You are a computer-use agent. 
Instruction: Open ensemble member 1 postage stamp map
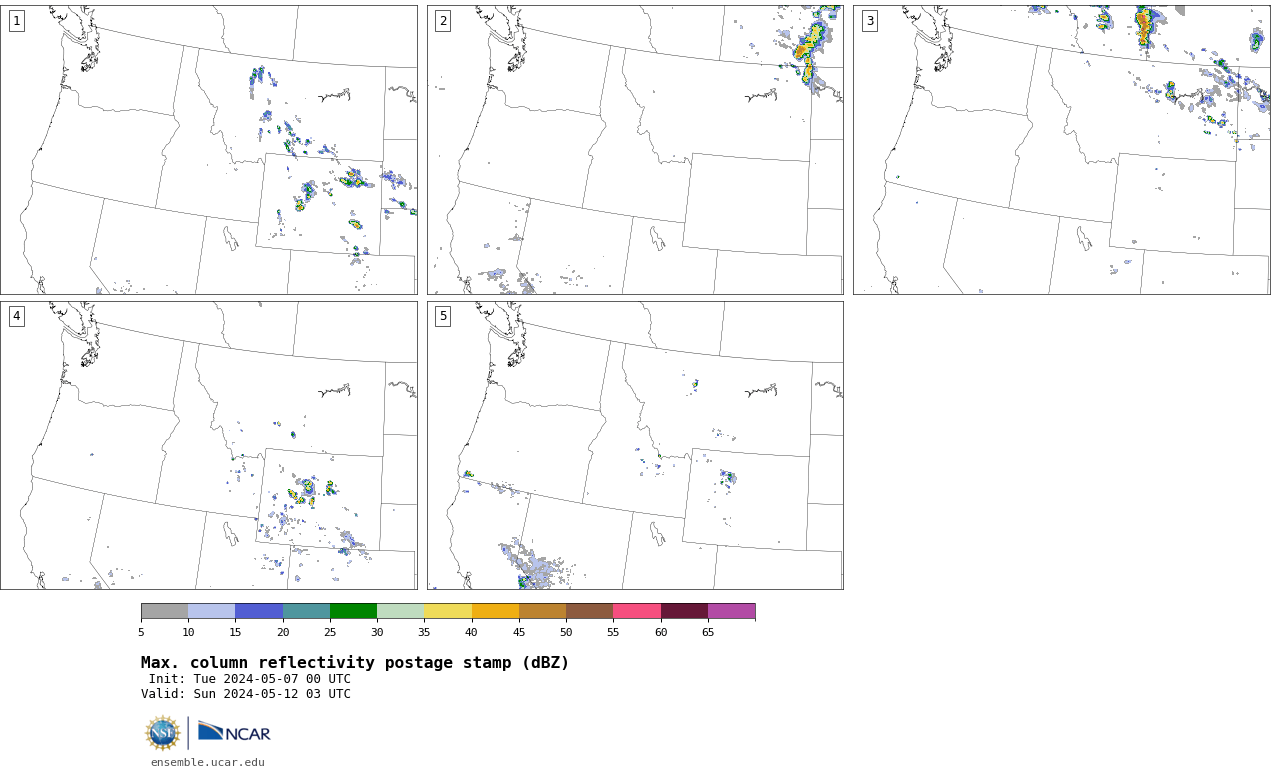pyautogui.click(x=209, y=150)
